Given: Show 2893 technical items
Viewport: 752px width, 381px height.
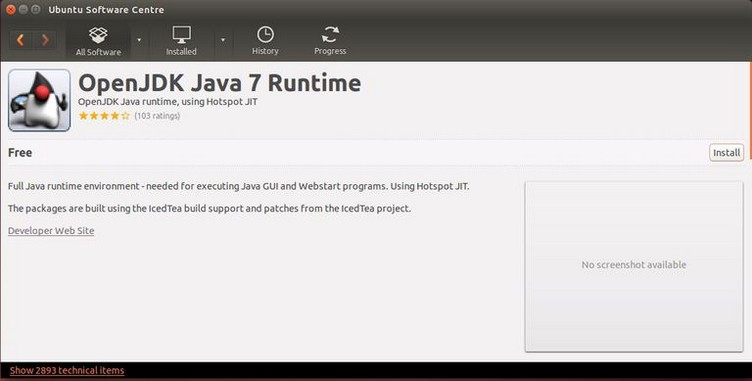Looking at the screenshot, I should [x=67, y=370].
